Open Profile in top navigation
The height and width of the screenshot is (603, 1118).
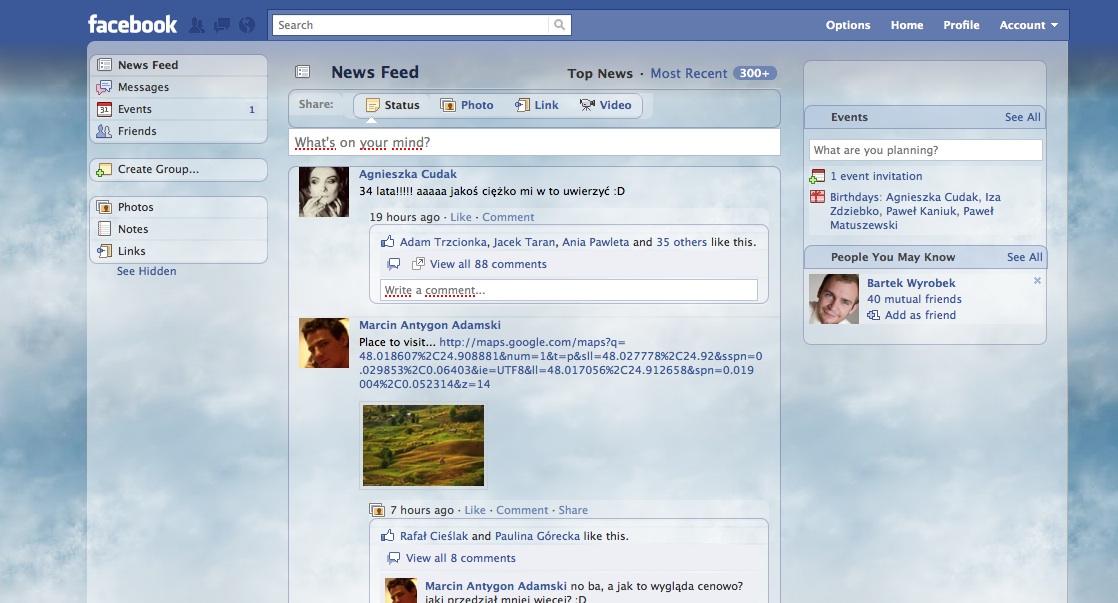(961, 25)
